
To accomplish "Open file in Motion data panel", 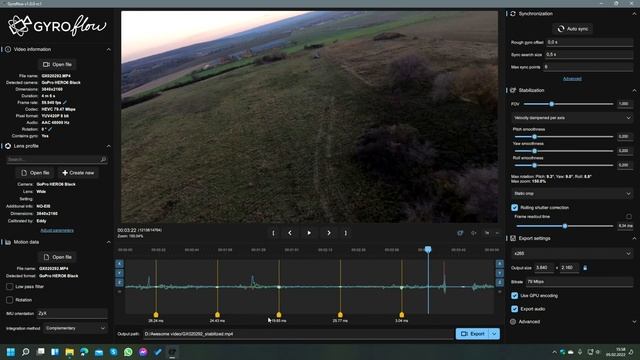I will click(57, 257).
